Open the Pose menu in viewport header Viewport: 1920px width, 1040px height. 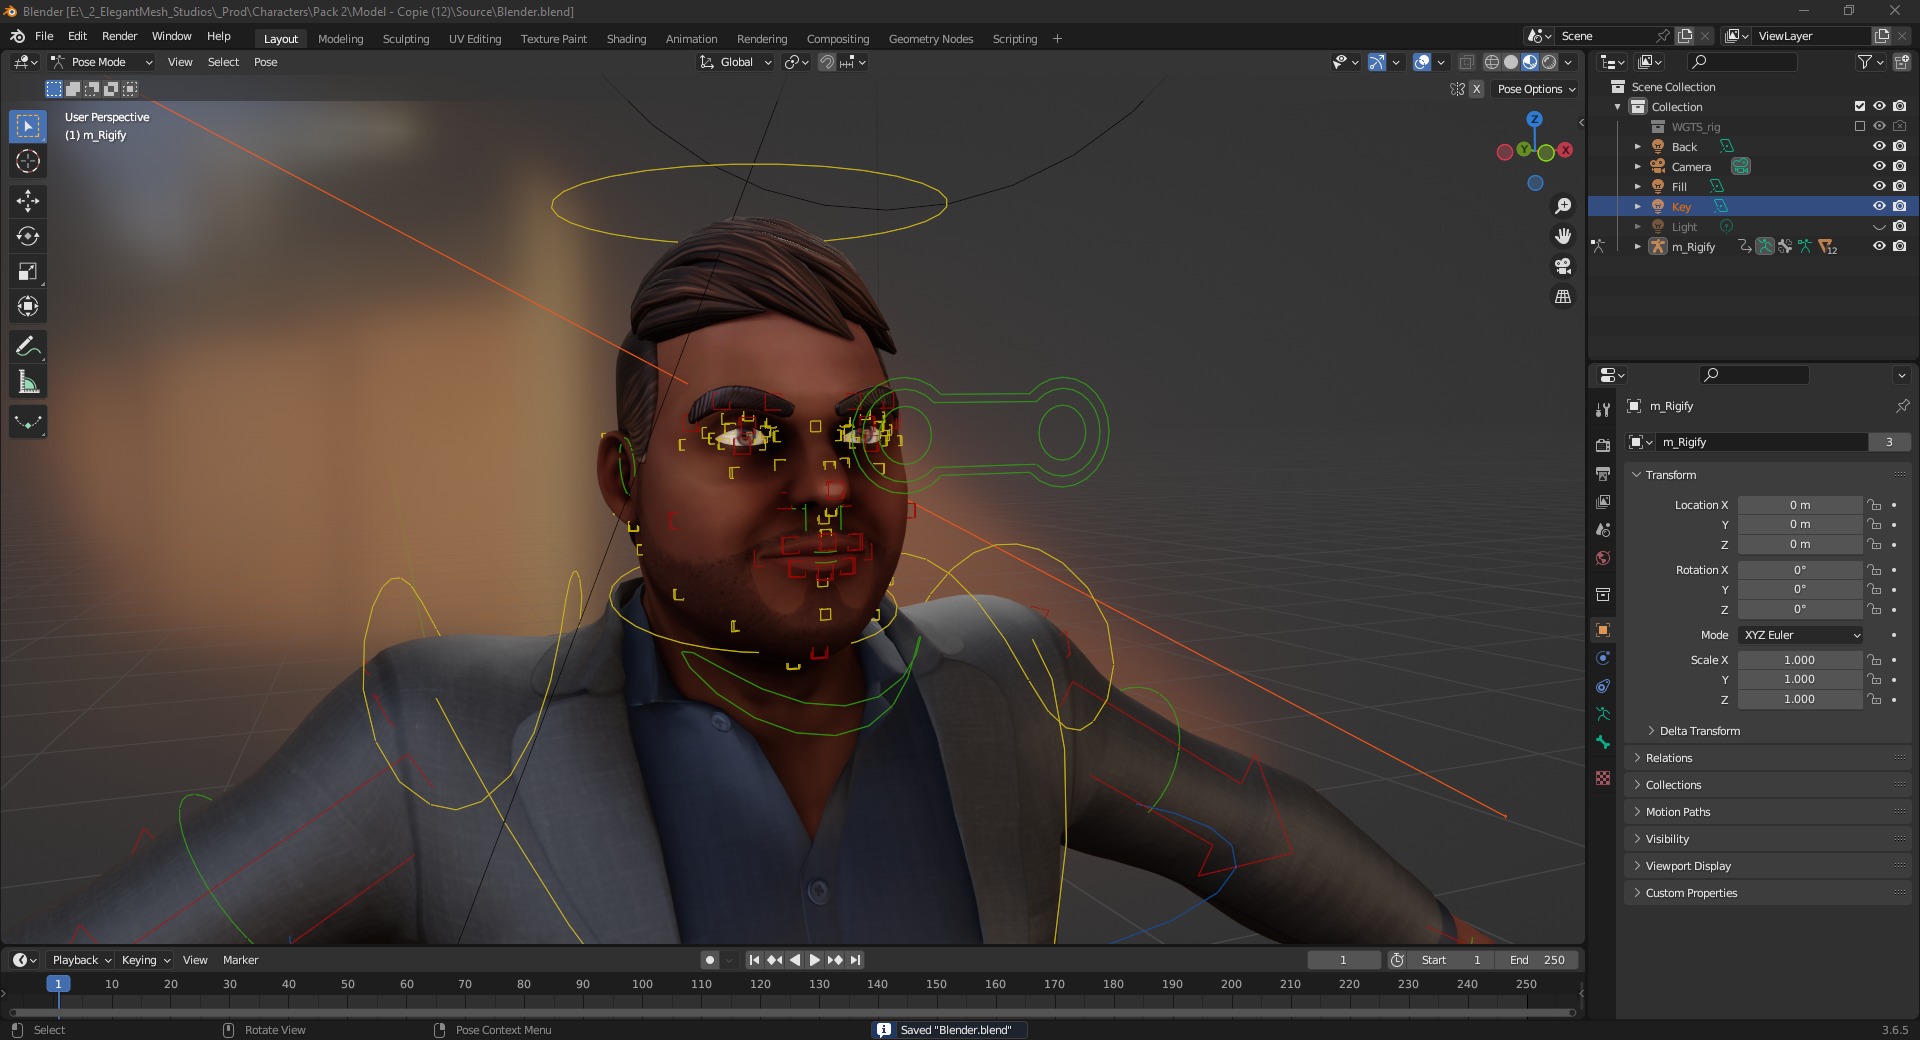tap(266, 62)
